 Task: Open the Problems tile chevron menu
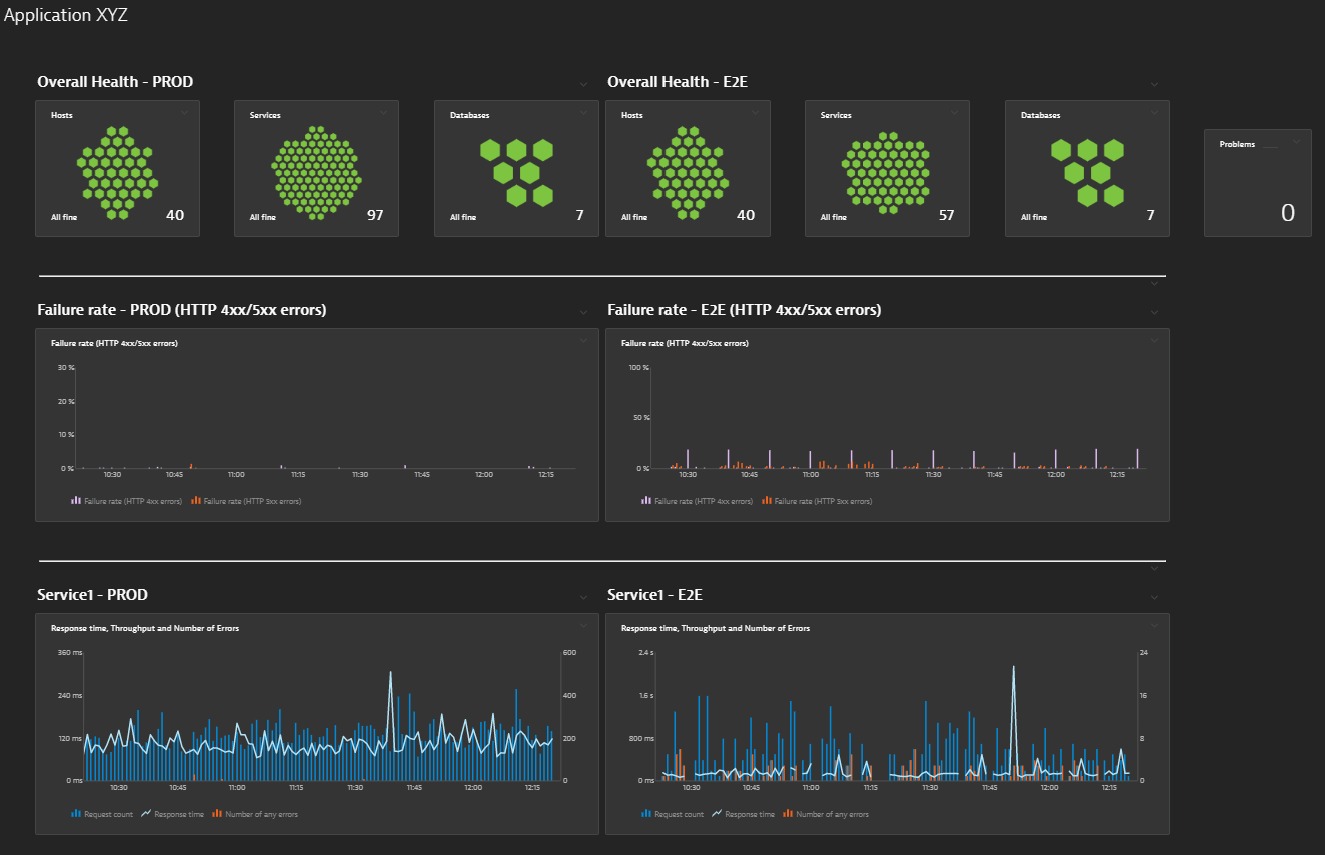point(1297,142)
